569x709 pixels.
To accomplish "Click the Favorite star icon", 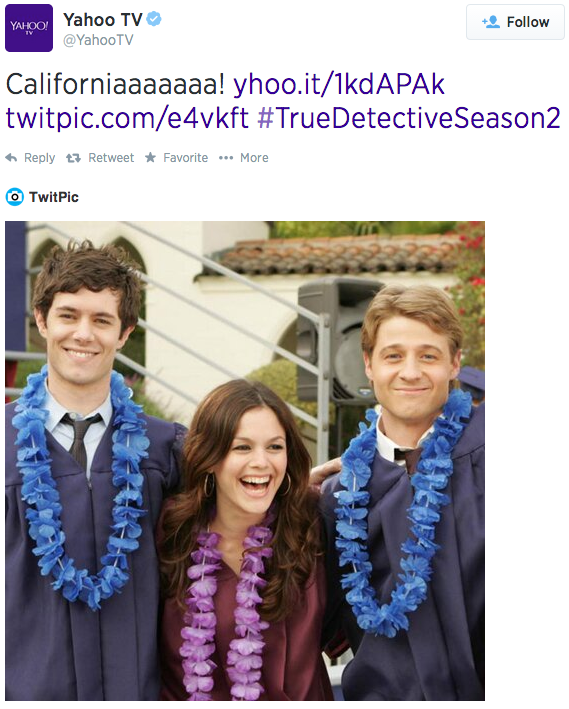I will pos(150,157).
